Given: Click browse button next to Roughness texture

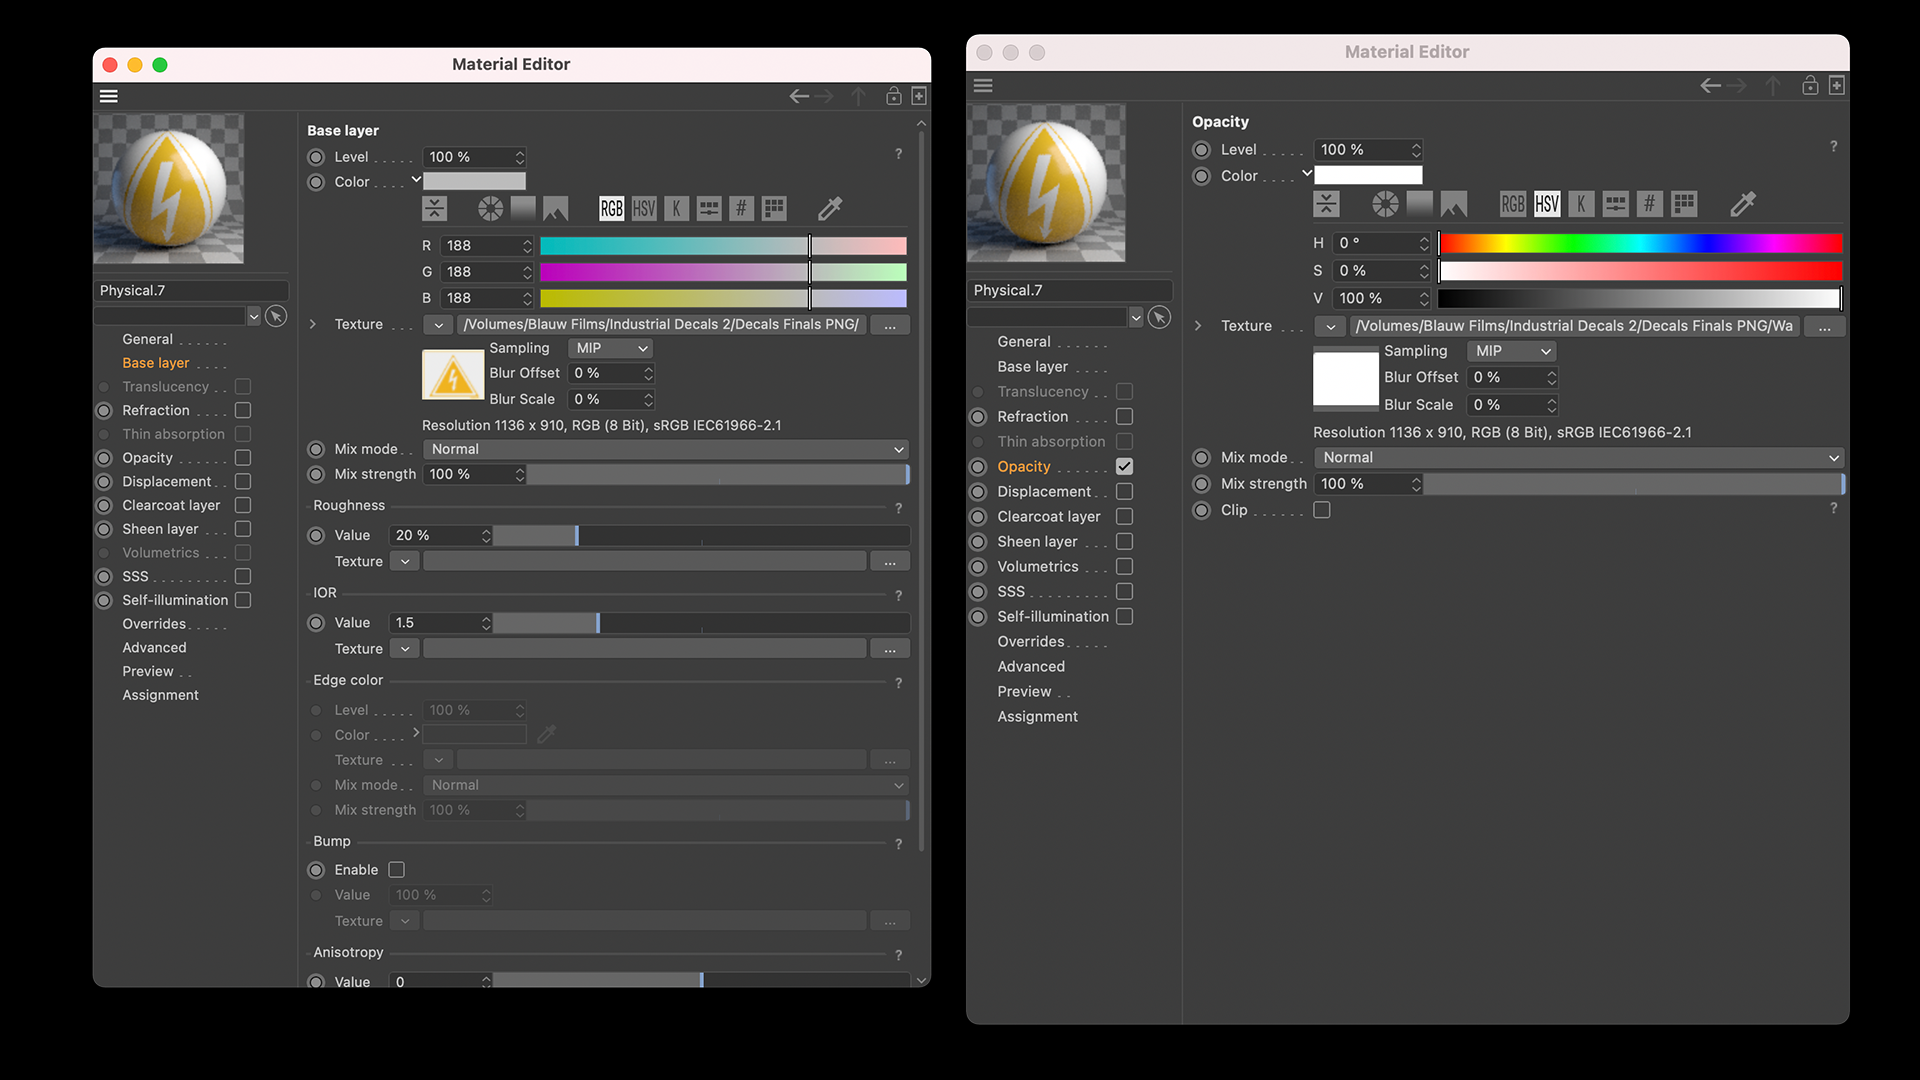Looking at the screenshot, I should pos(889,562).
